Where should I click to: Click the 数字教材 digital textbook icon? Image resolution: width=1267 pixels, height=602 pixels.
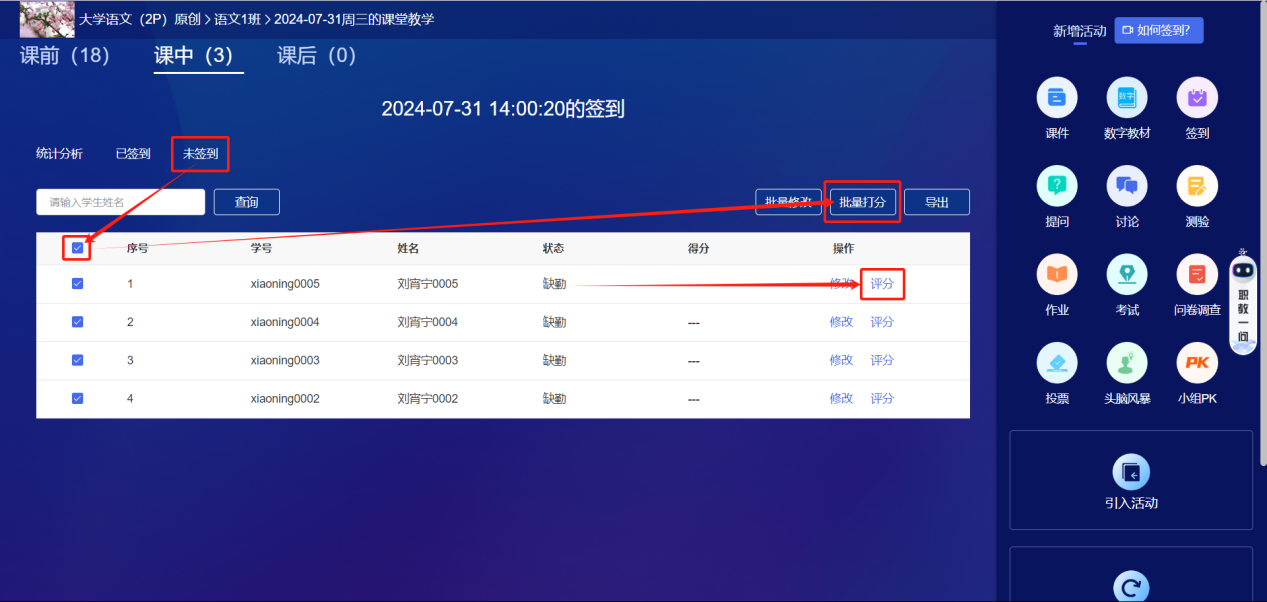(1127, 98)
